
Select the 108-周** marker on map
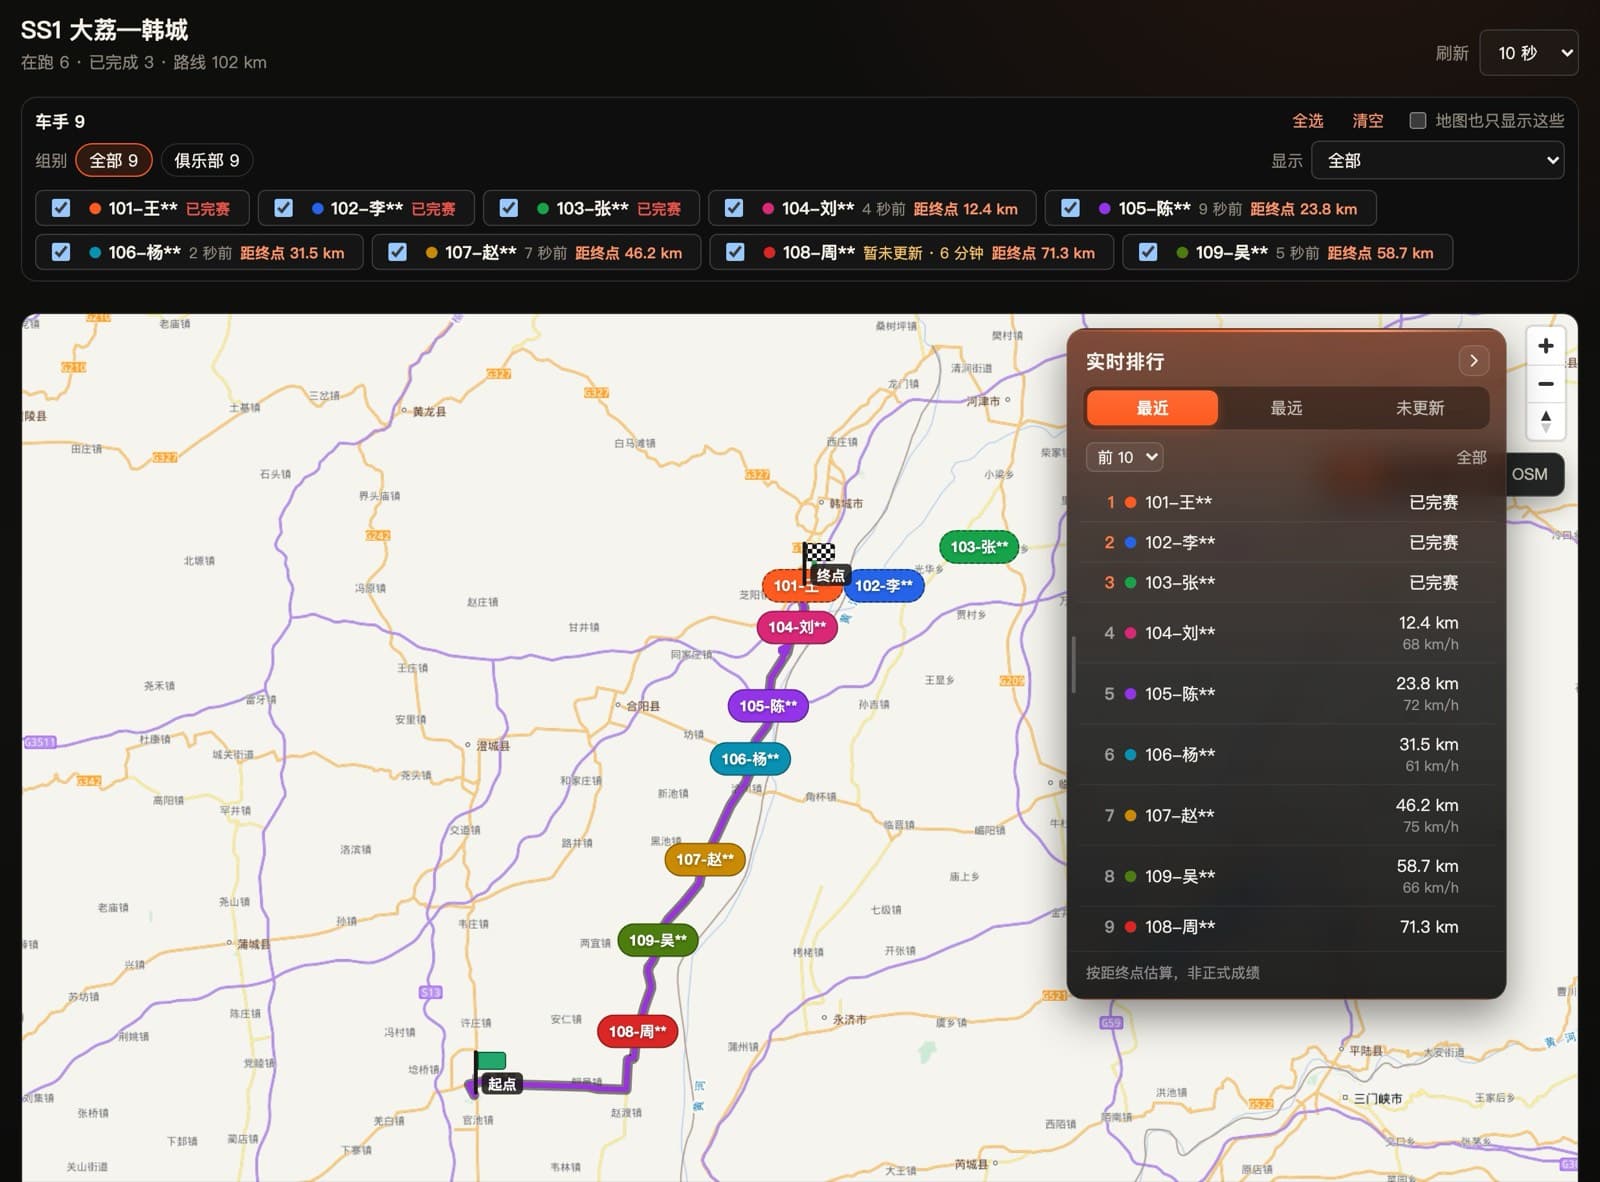pos(638,1031)
